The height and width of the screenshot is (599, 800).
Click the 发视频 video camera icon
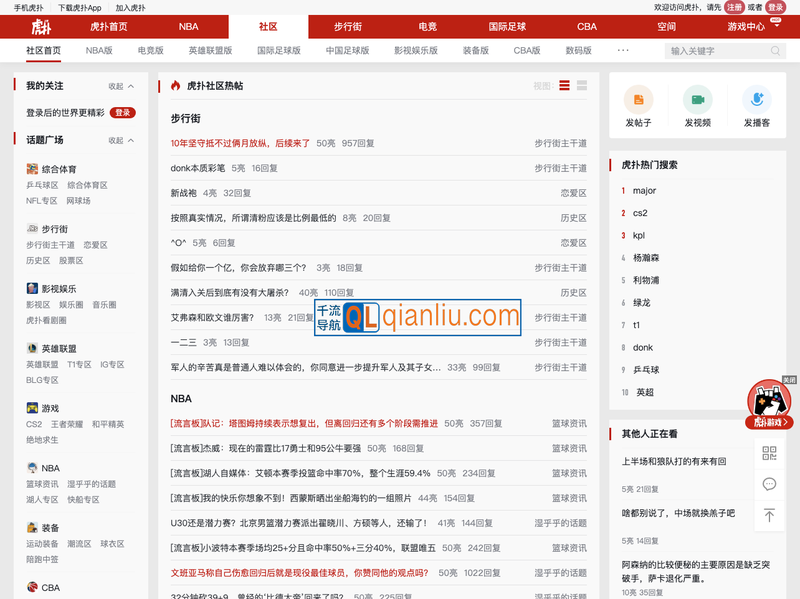697,99
